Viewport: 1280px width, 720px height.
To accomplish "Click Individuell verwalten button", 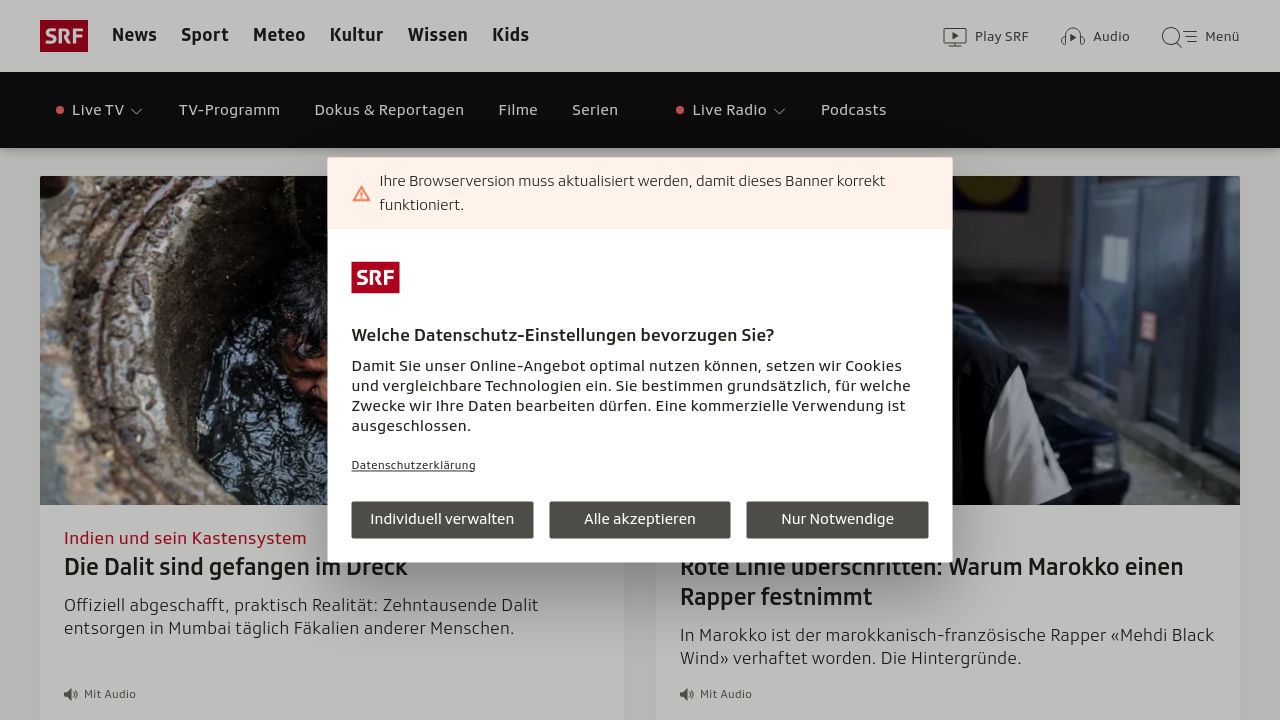I will [442, 520].
